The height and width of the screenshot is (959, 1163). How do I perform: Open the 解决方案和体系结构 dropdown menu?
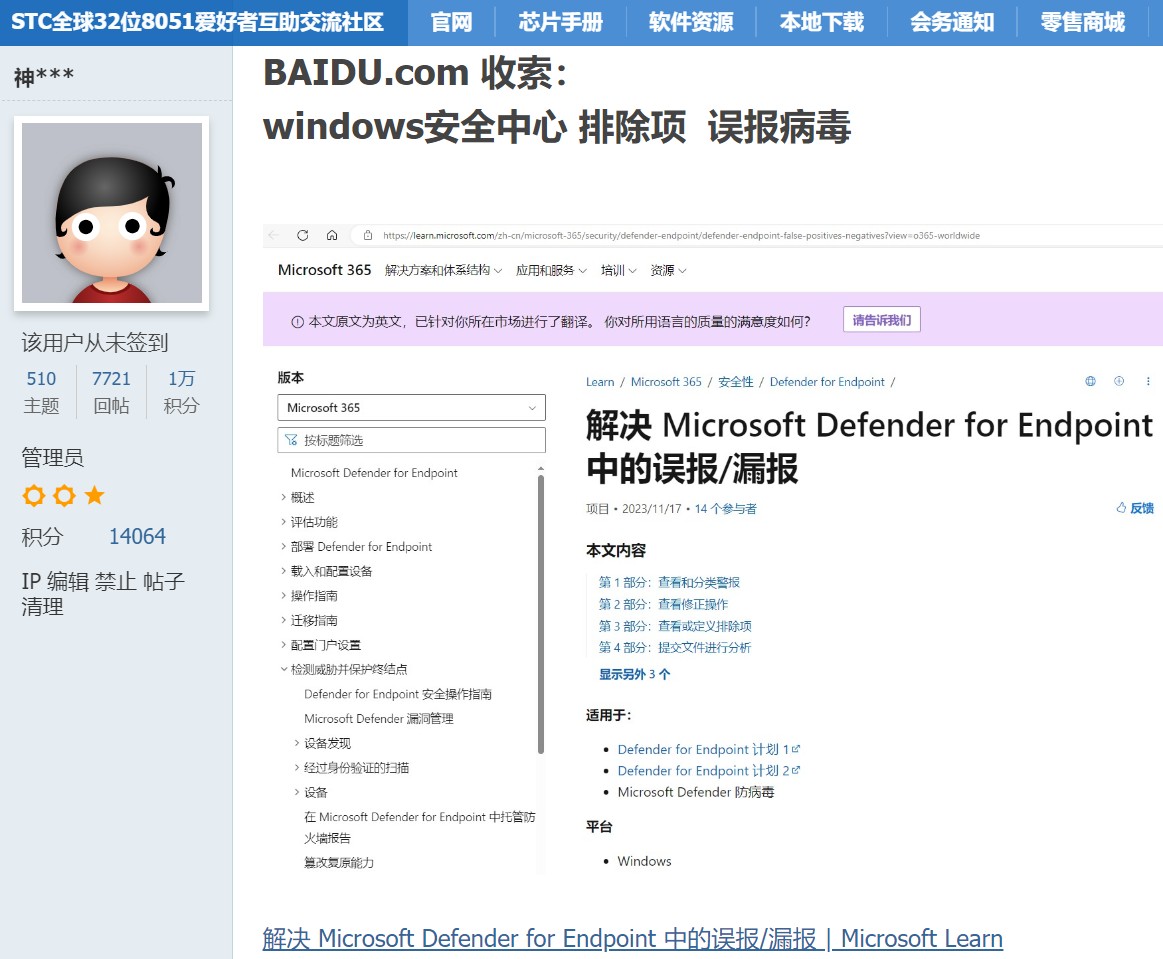coord(444,271)
